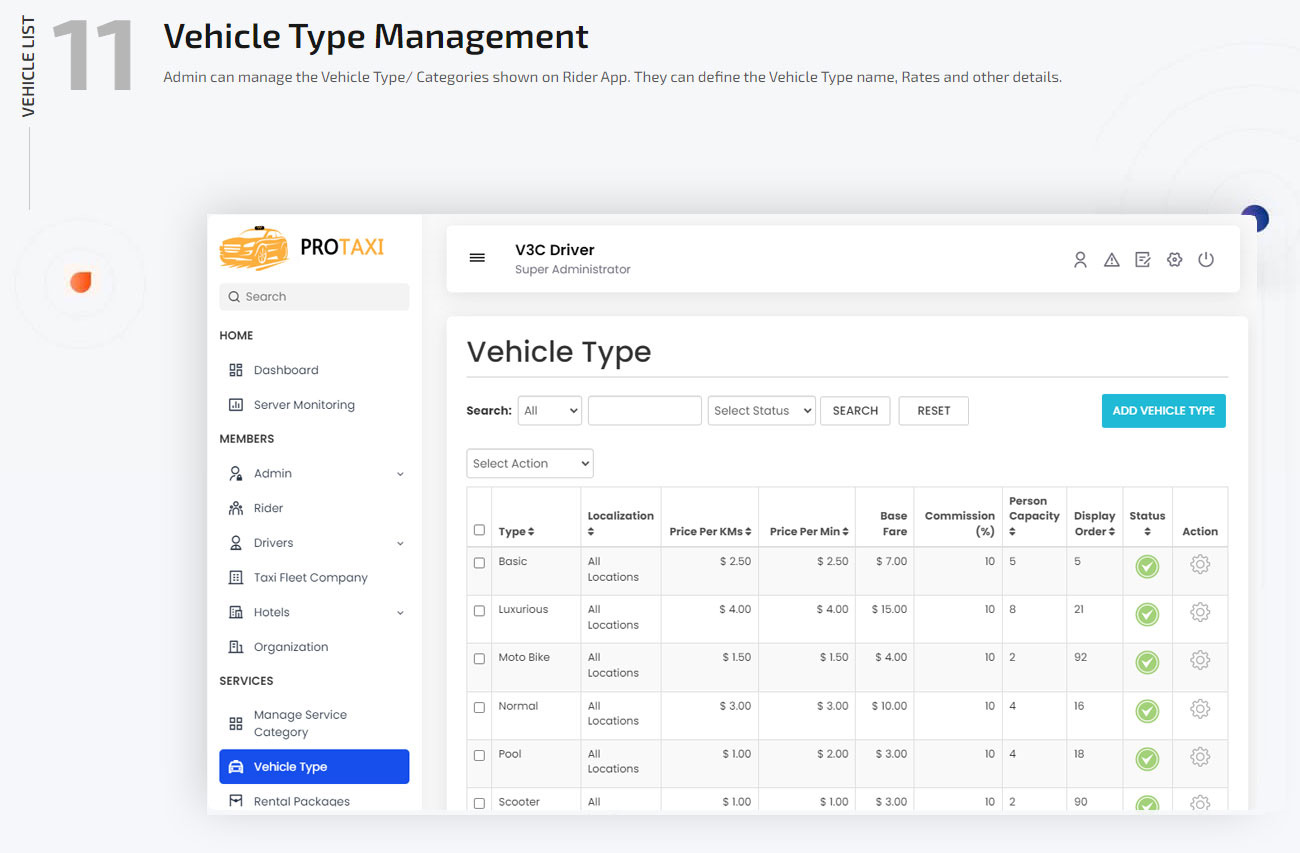
Task: Click the ADD VEHICLE TYPE button
Action: coord(1163,410)
